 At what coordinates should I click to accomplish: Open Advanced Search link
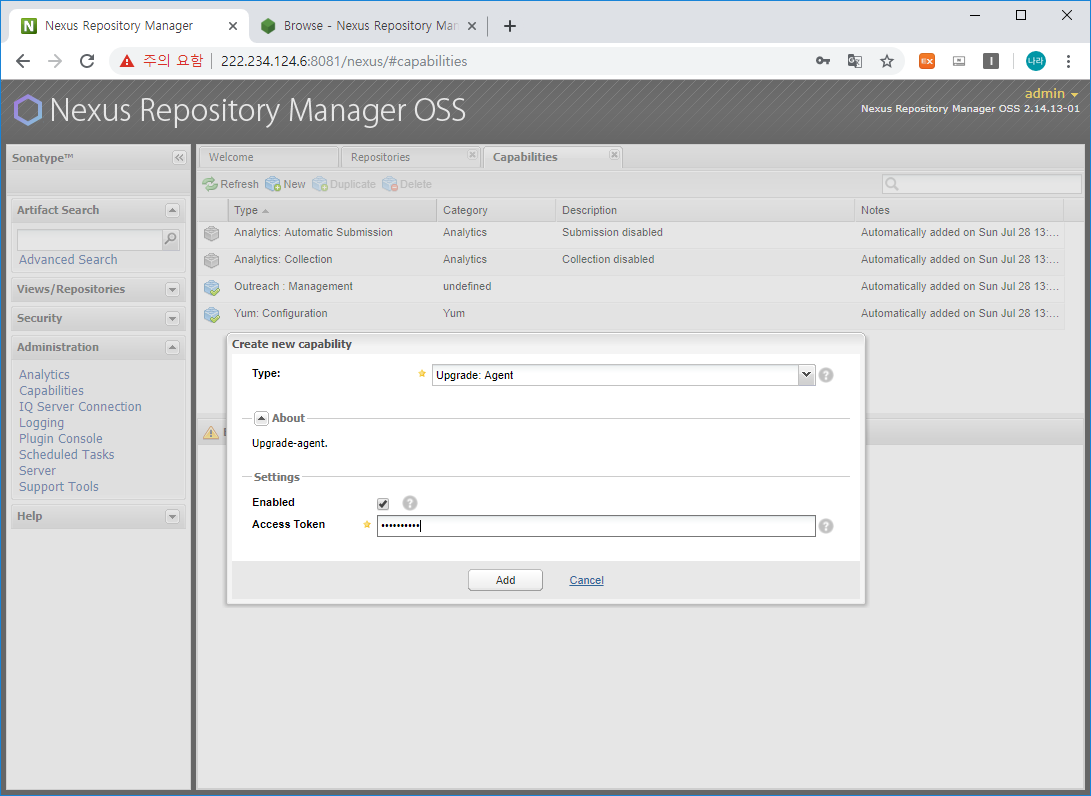tap(68, 260)
